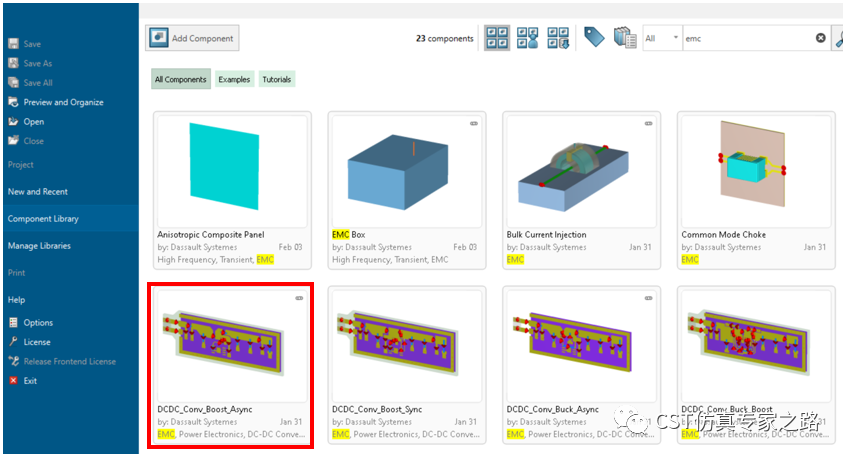The width and height of the screenshot is (847, 459).
Task: Open the DCDC_Conv_Buck_Boost thumbnail
Action: tap(756, 346)
